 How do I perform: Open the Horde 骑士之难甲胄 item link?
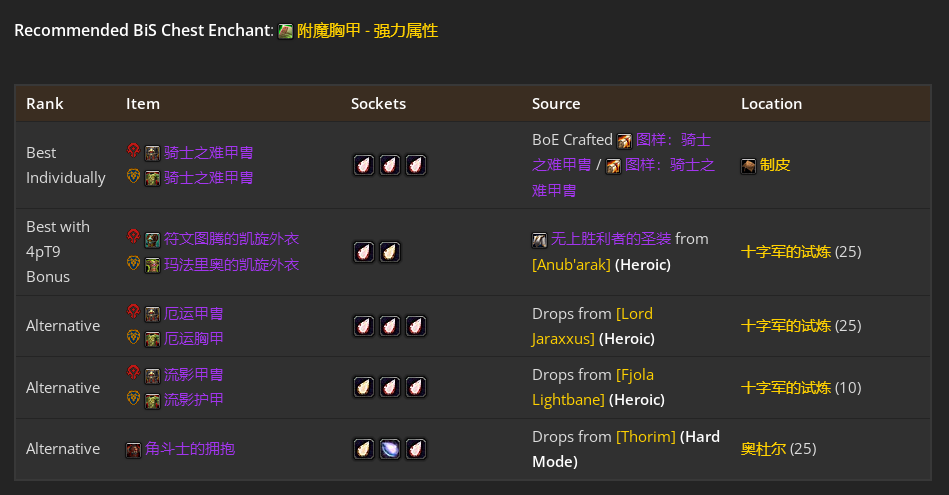click(x=208, y=152)
